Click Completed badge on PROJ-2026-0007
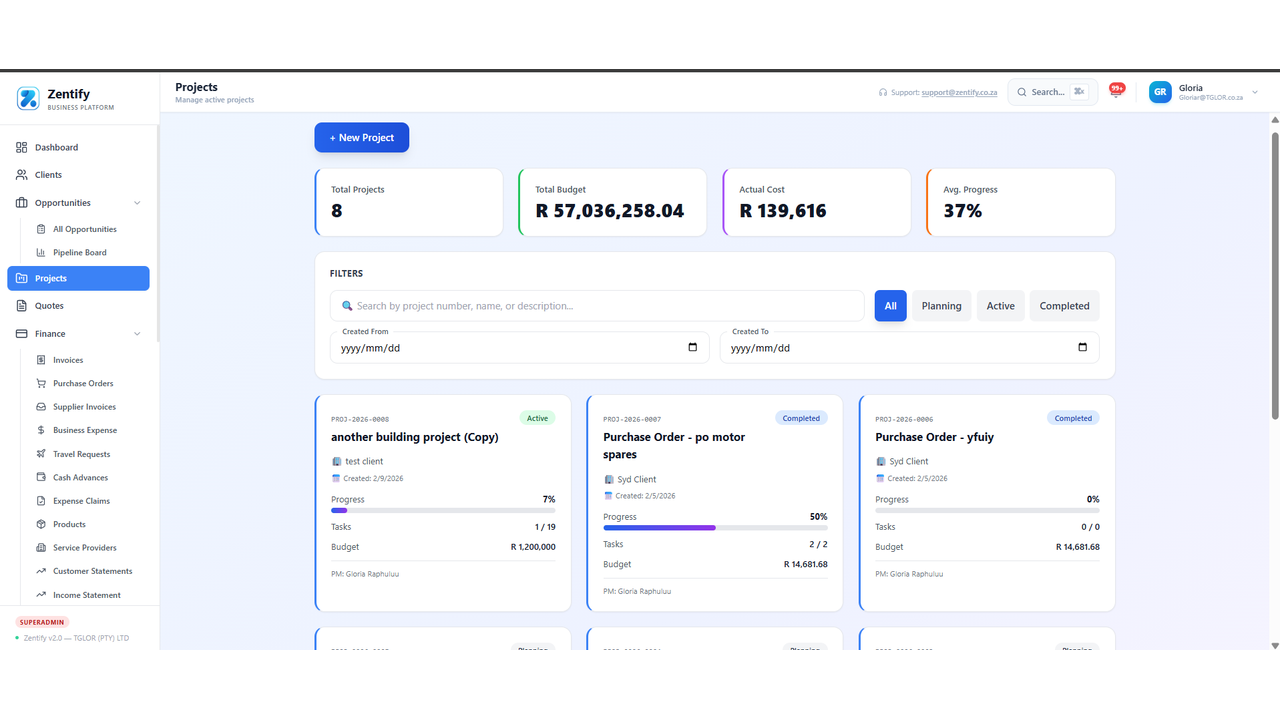 point(801,418)
